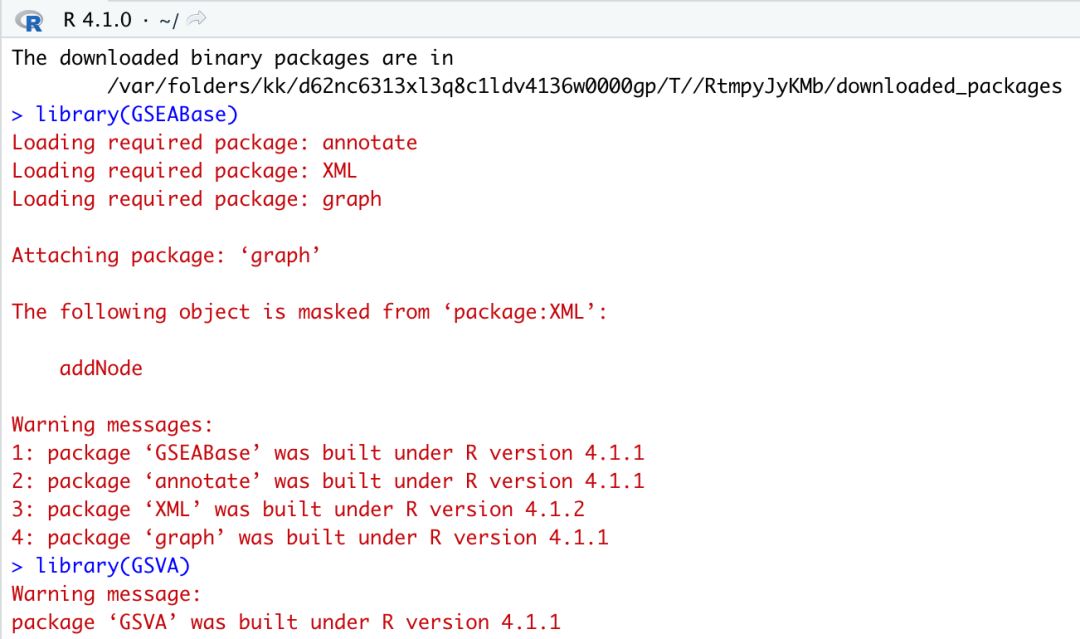Click the masked from 'package:XML' message

coord(309,312)
